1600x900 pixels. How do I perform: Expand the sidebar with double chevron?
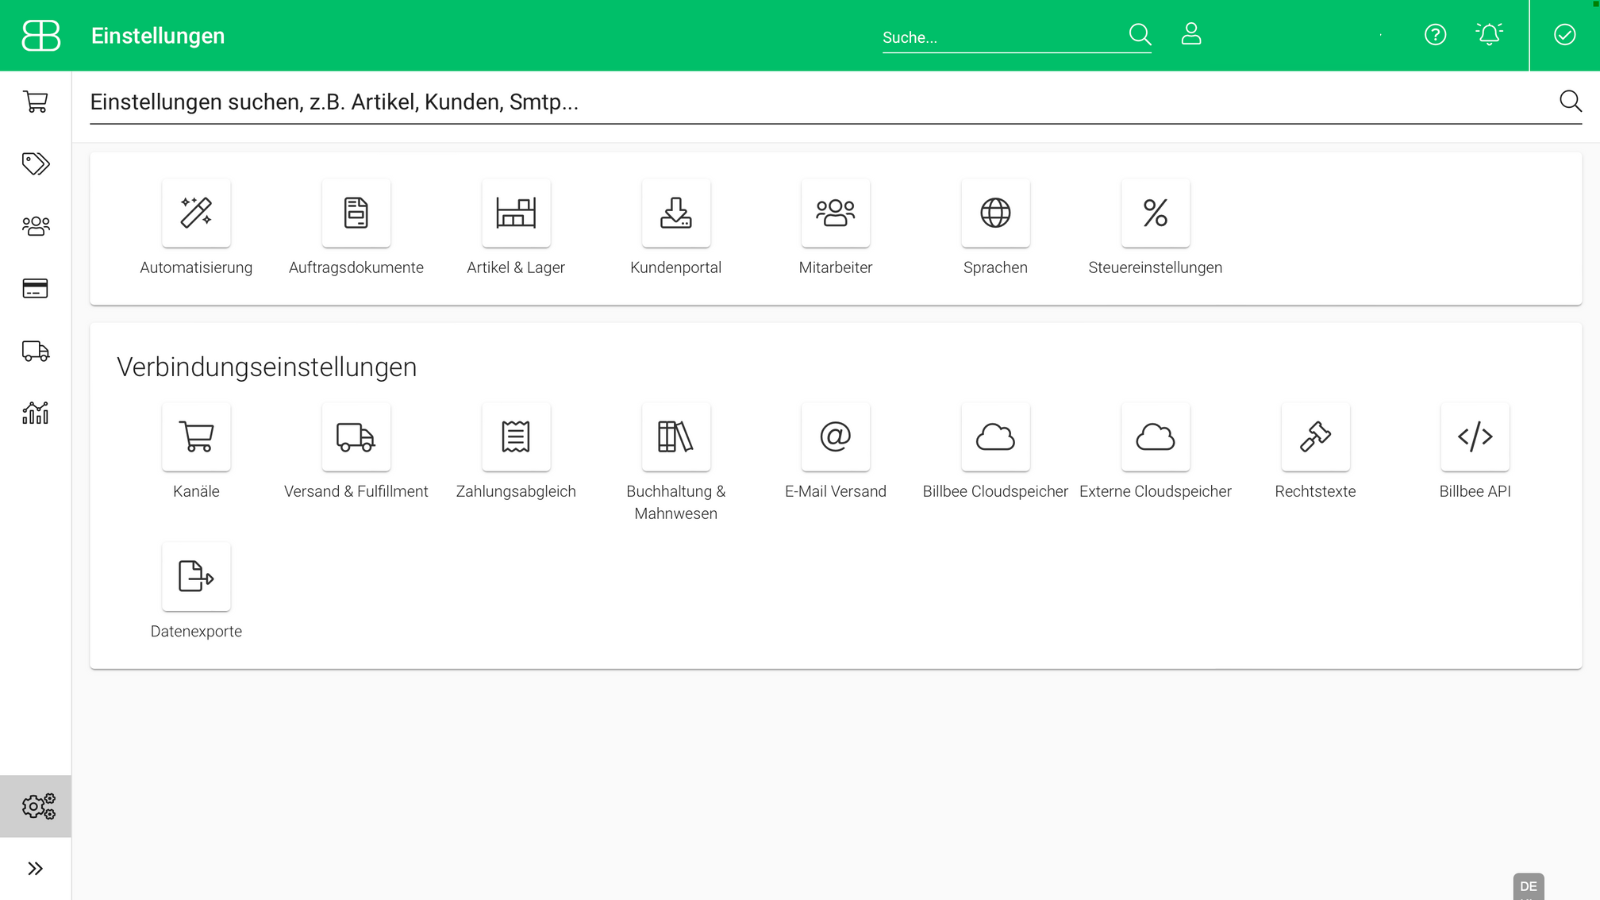[x=36, y=869]
